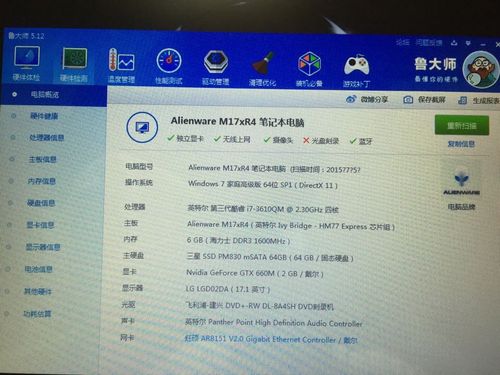The height and width of the screenshot is (375, 500).
Task: Click the green 重新扫描 rescan button
Action: click(x=462, y=125)
